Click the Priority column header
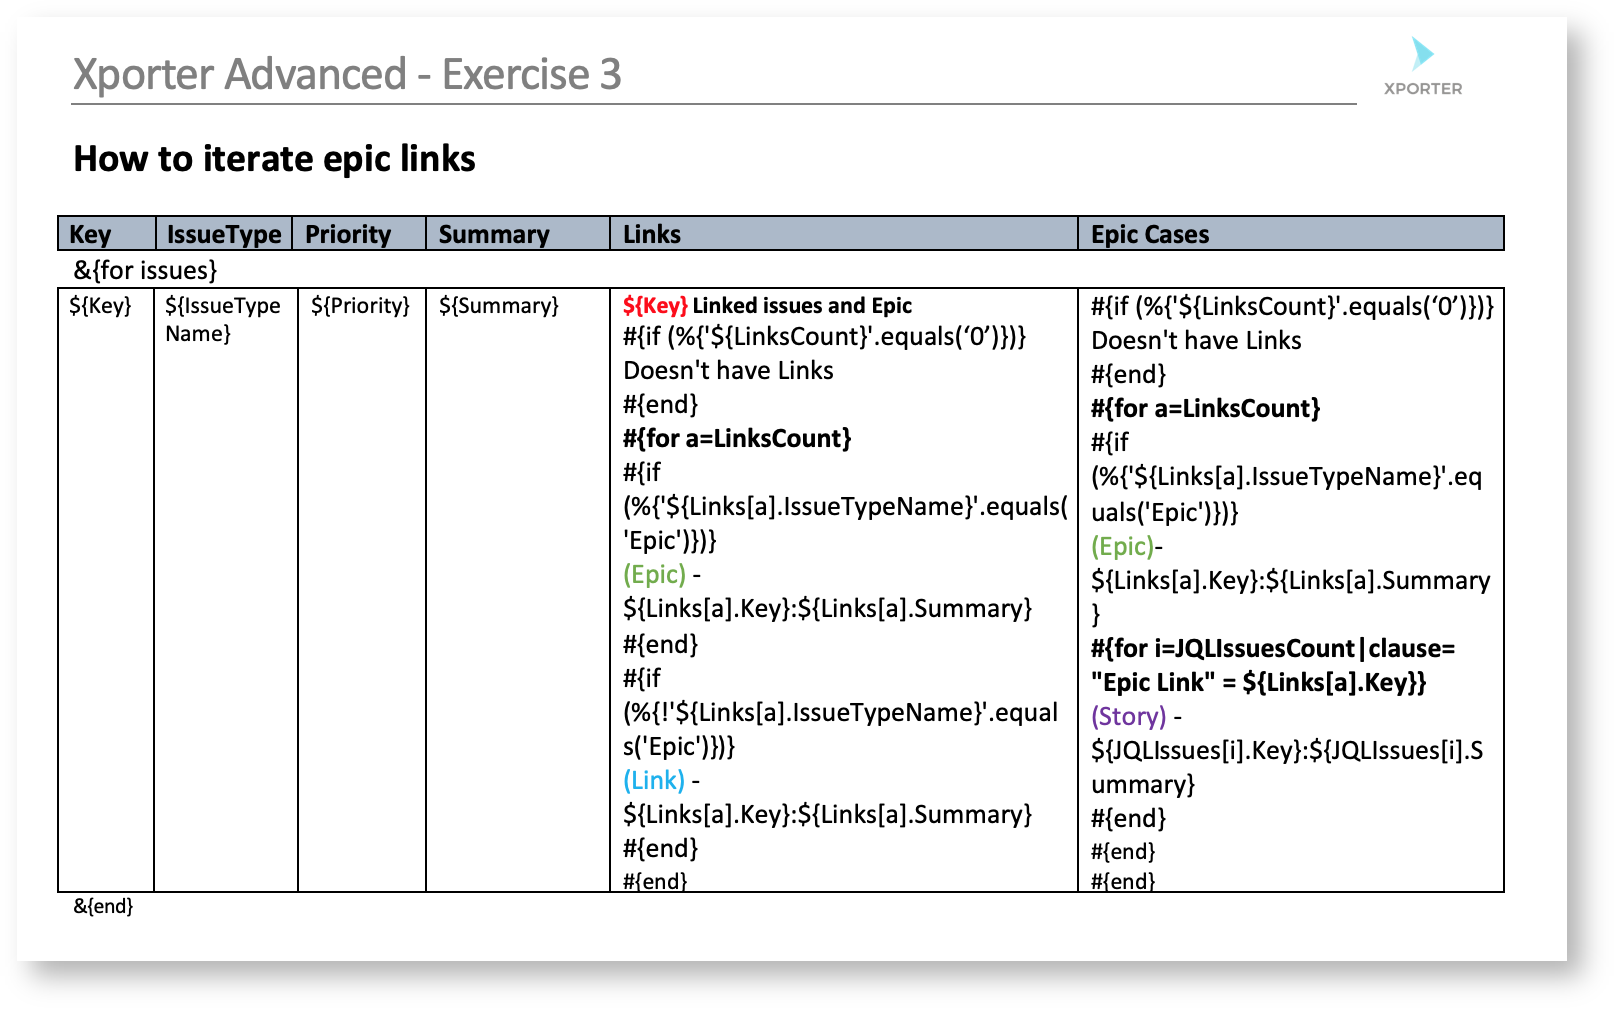 point(347,235)
